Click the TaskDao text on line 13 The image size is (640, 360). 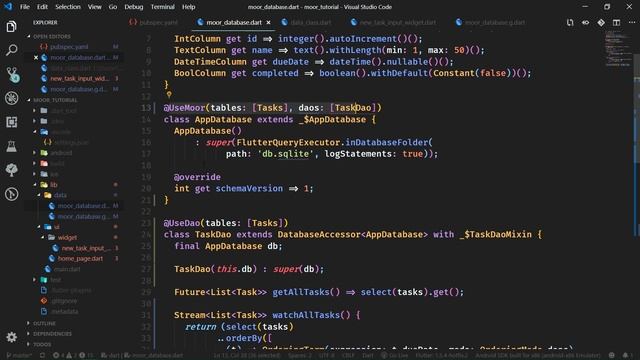[x=353, y=108]
